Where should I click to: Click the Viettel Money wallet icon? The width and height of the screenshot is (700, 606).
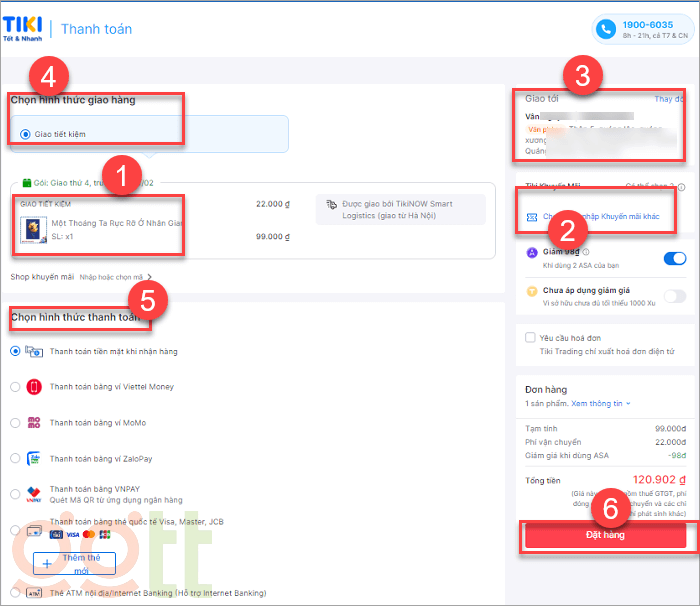(34, 387)
